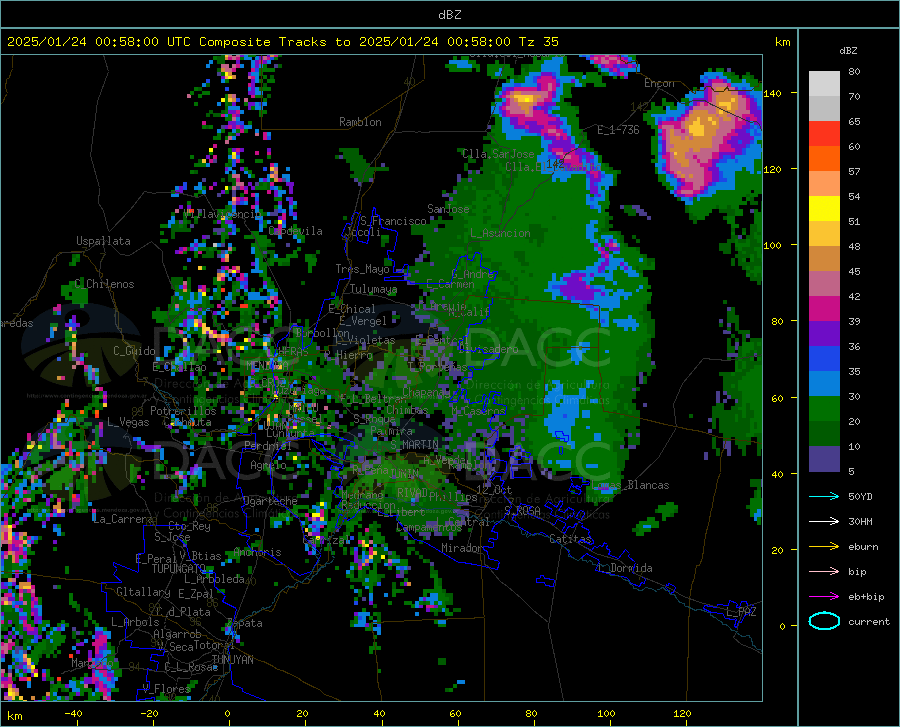Click the 'L_Asuncion' map label

tap(500, 233)
